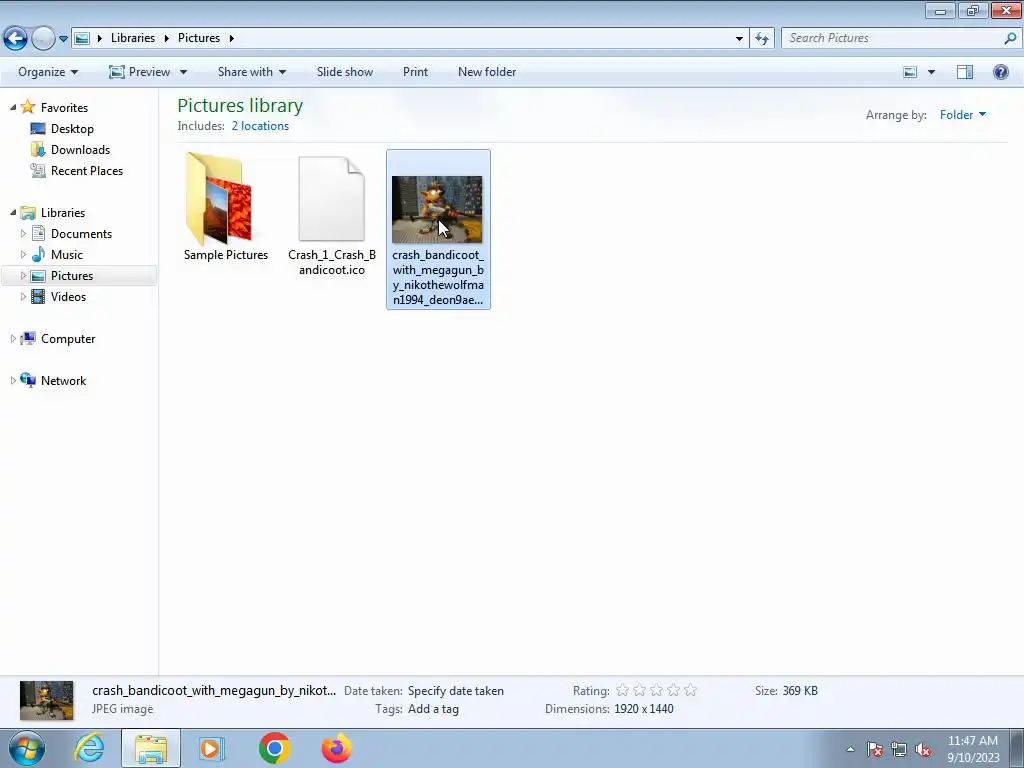Open the view options dropdown arrow
Image resolution: width=1024 pixels, height=768 pixels.
tap(931, 72)
